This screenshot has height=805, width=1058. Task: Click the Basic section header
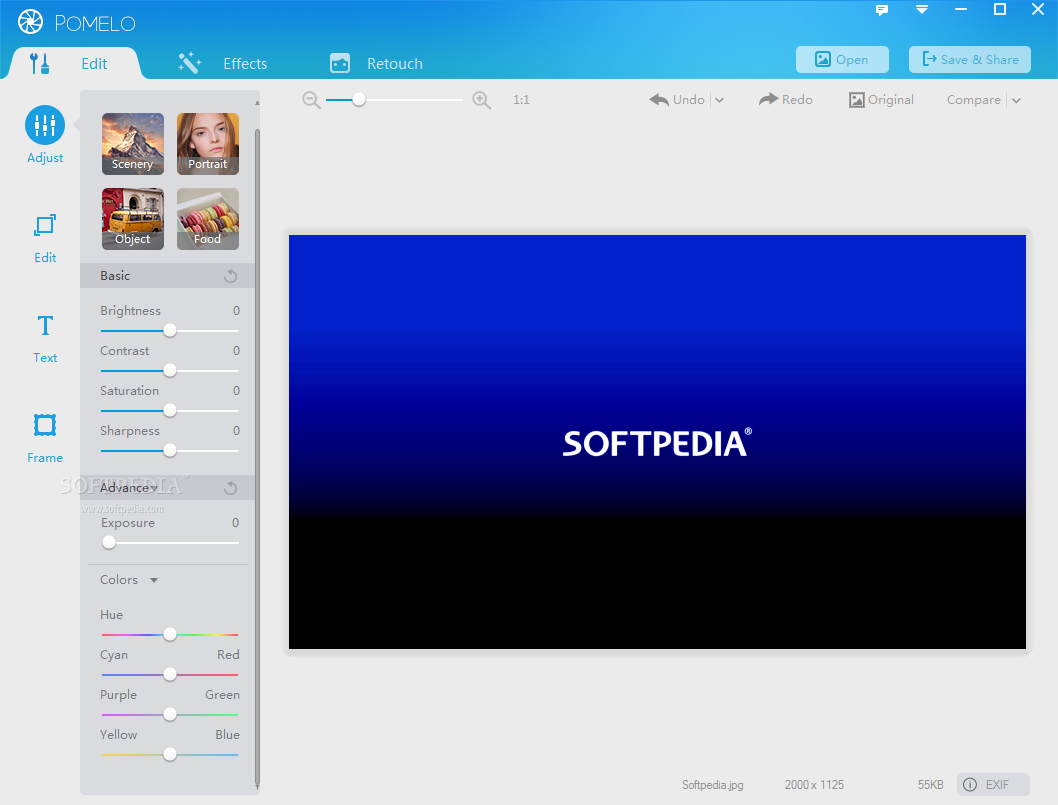click(167, 276)
